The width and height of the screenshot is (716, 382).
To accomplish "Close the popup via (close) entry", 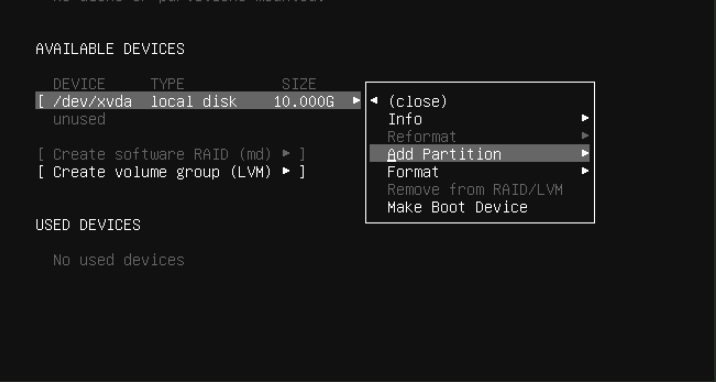I will pos(417,101).
